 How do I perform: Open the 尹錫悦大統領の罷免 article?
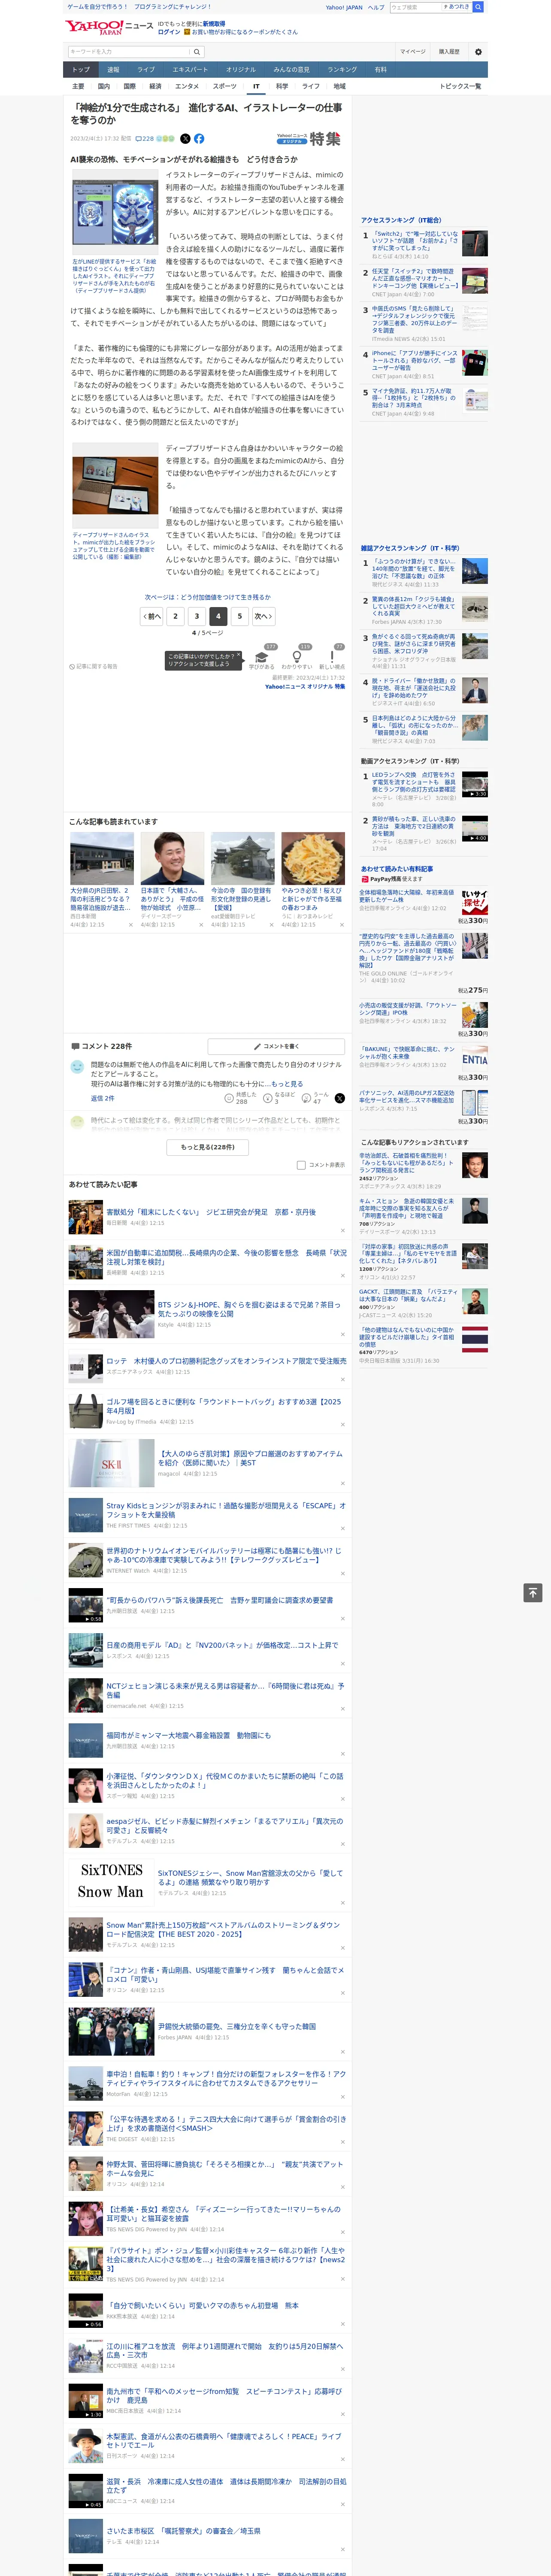click(x=237, y=2026)
